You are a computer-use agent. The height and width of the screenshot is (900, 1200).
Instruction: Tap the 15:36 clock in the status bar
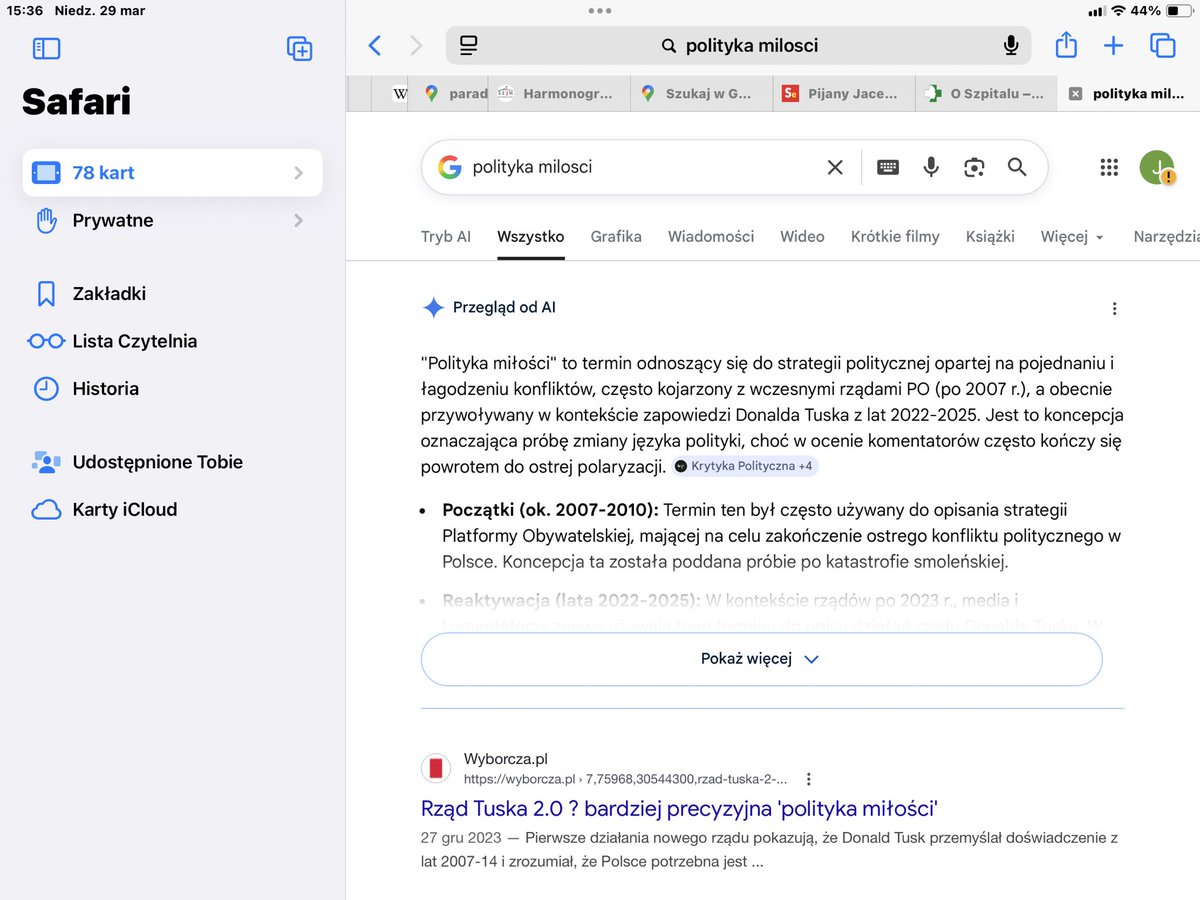[24, 11]
